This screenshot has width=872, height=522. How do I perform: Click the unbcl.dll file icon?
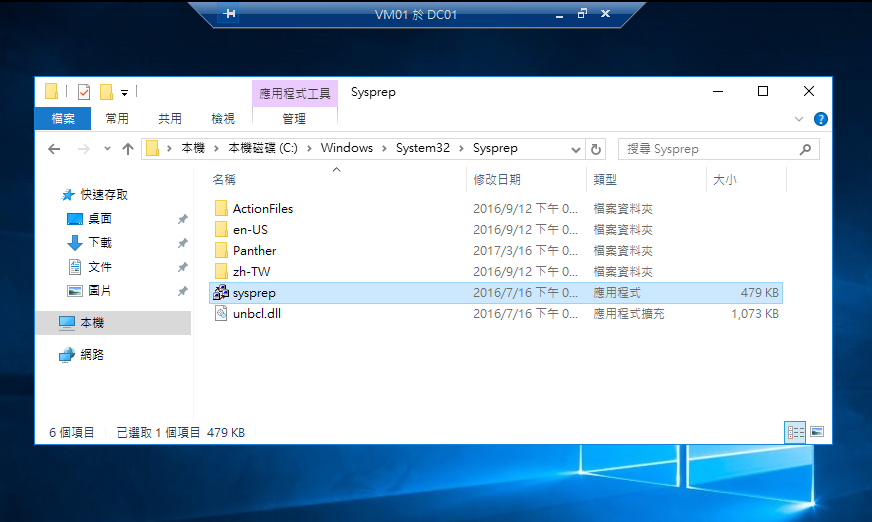pos(221,314)
